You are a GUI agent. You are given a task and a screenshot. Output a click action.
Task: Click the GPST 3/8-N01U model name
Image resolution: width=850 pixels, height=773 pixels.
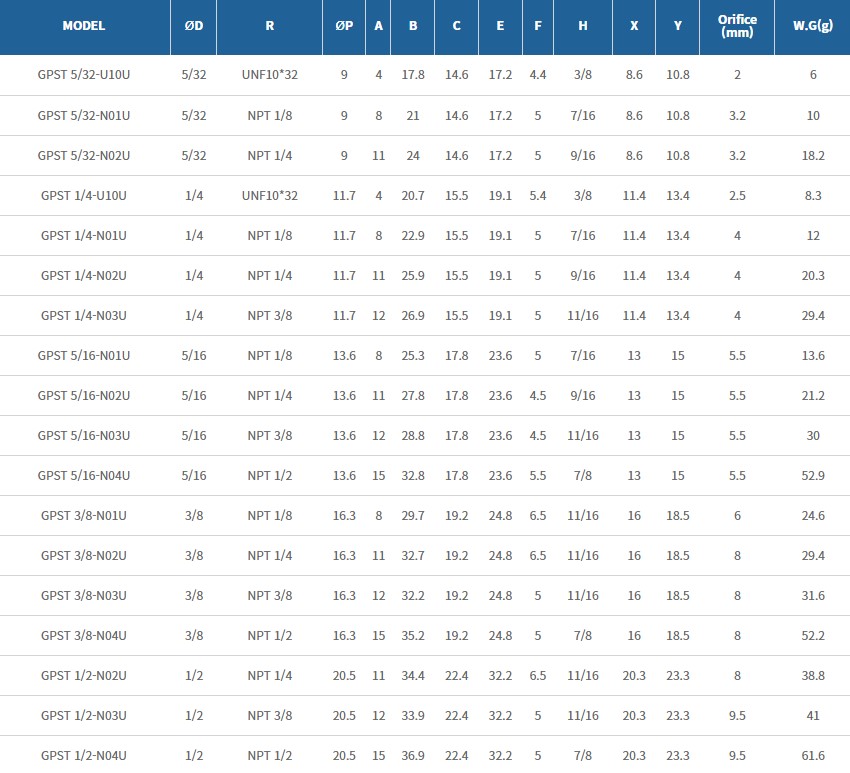(84, 515)
